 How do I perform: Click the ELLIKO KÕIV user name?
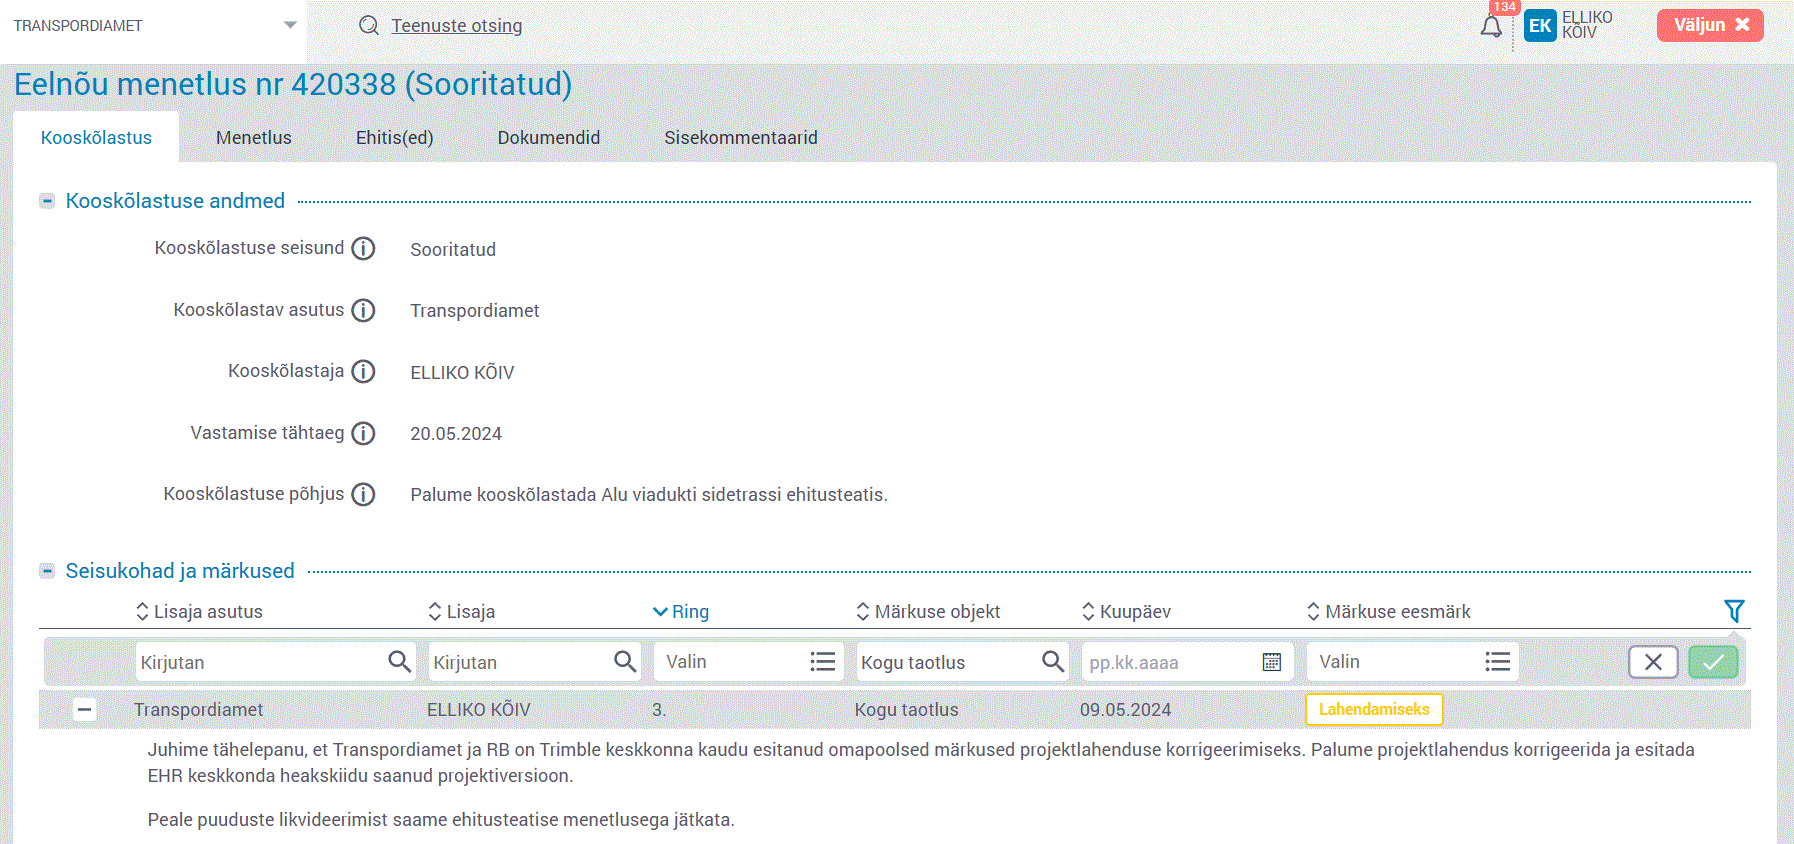1587,25
